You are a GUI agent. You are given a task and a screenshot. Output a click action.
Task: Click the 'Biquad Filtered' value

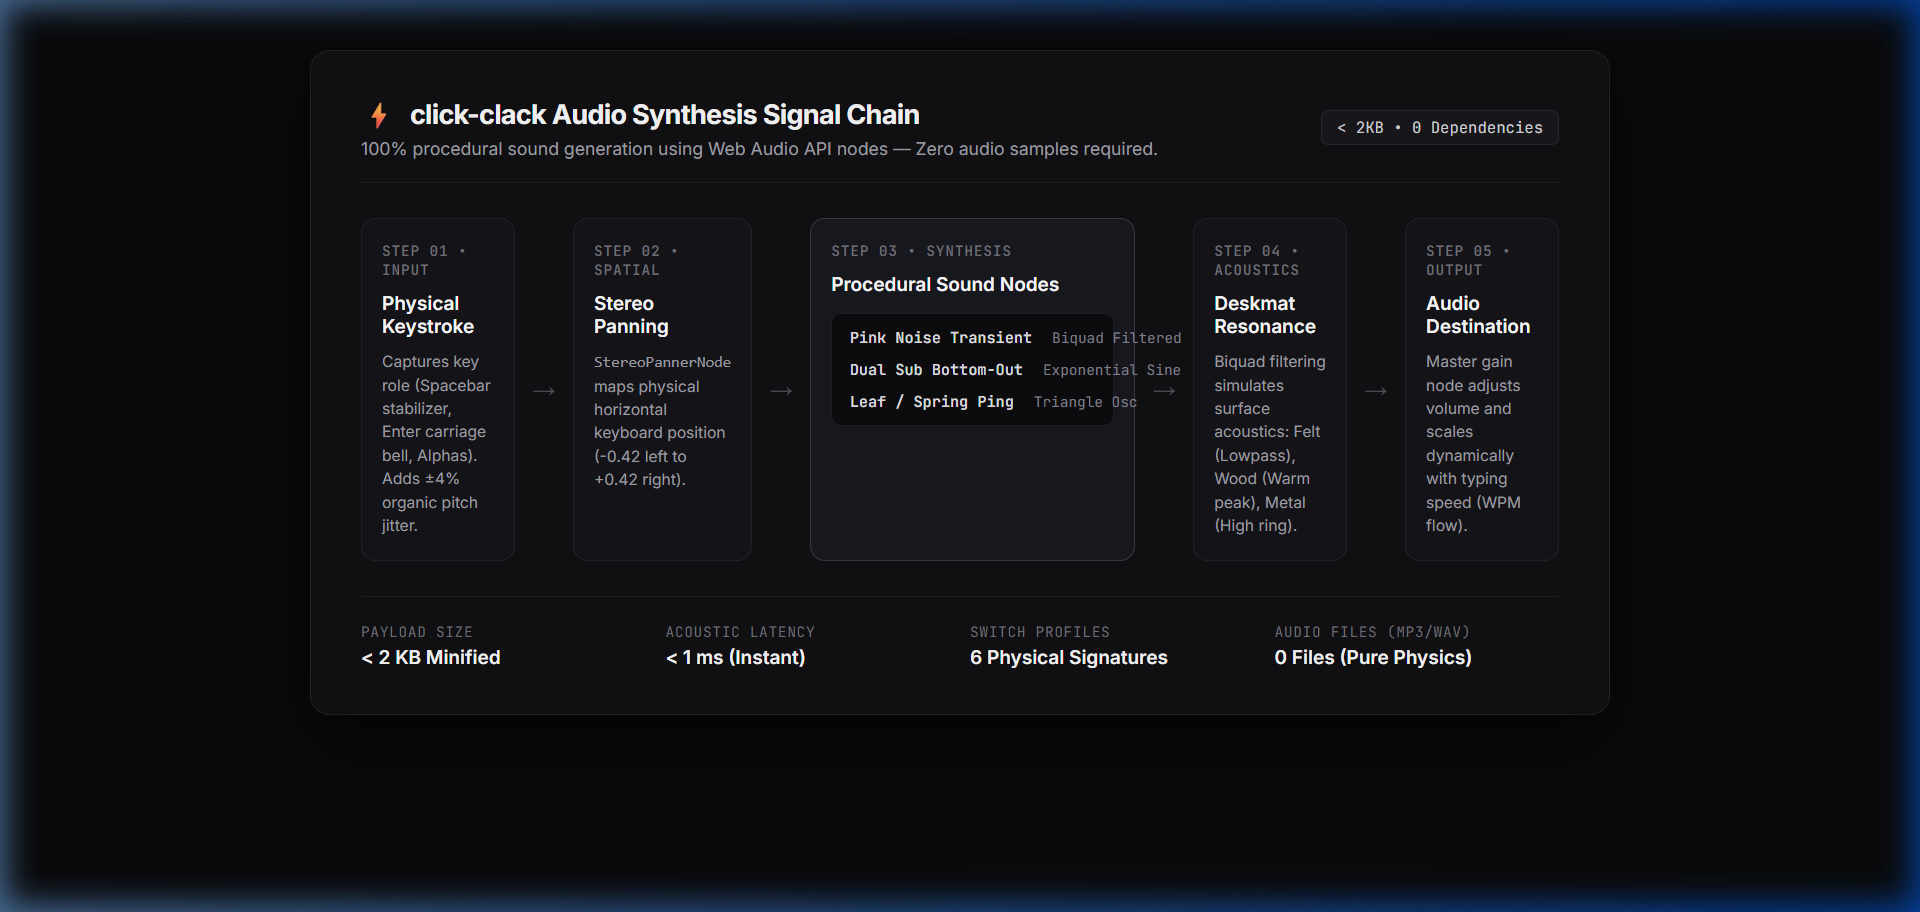click(1116, 339)
